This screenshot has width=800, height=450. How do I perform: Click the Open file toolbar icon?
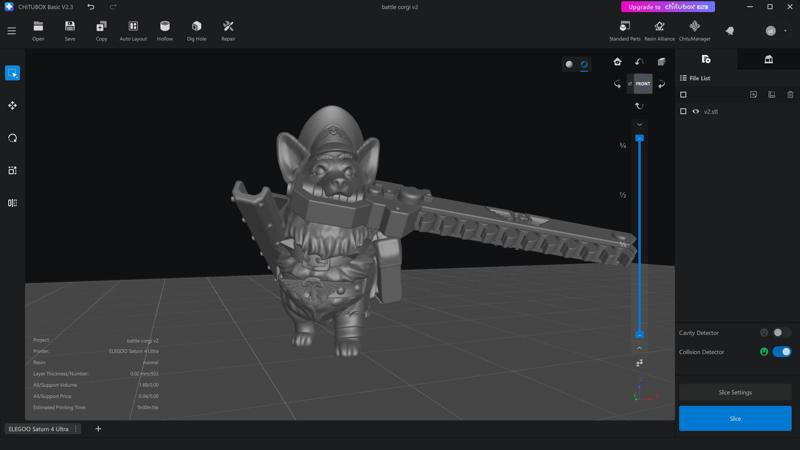[x=38, y=31]
